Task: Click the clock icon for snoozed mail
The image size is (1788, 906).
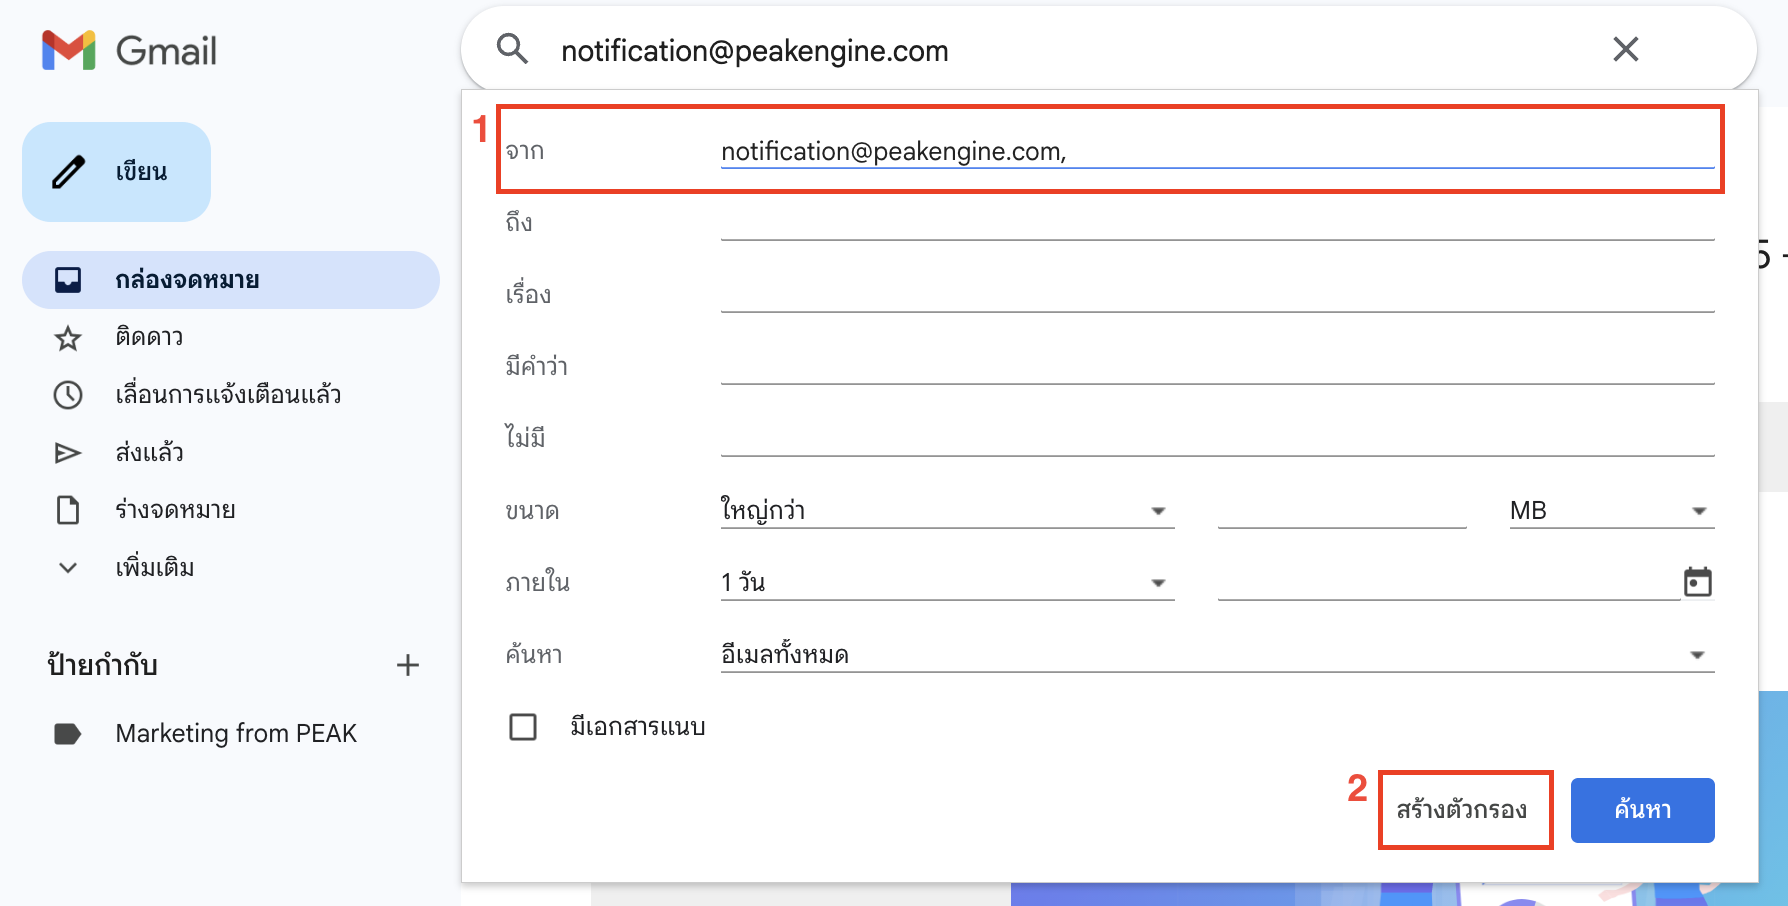Action: point(68,395)
